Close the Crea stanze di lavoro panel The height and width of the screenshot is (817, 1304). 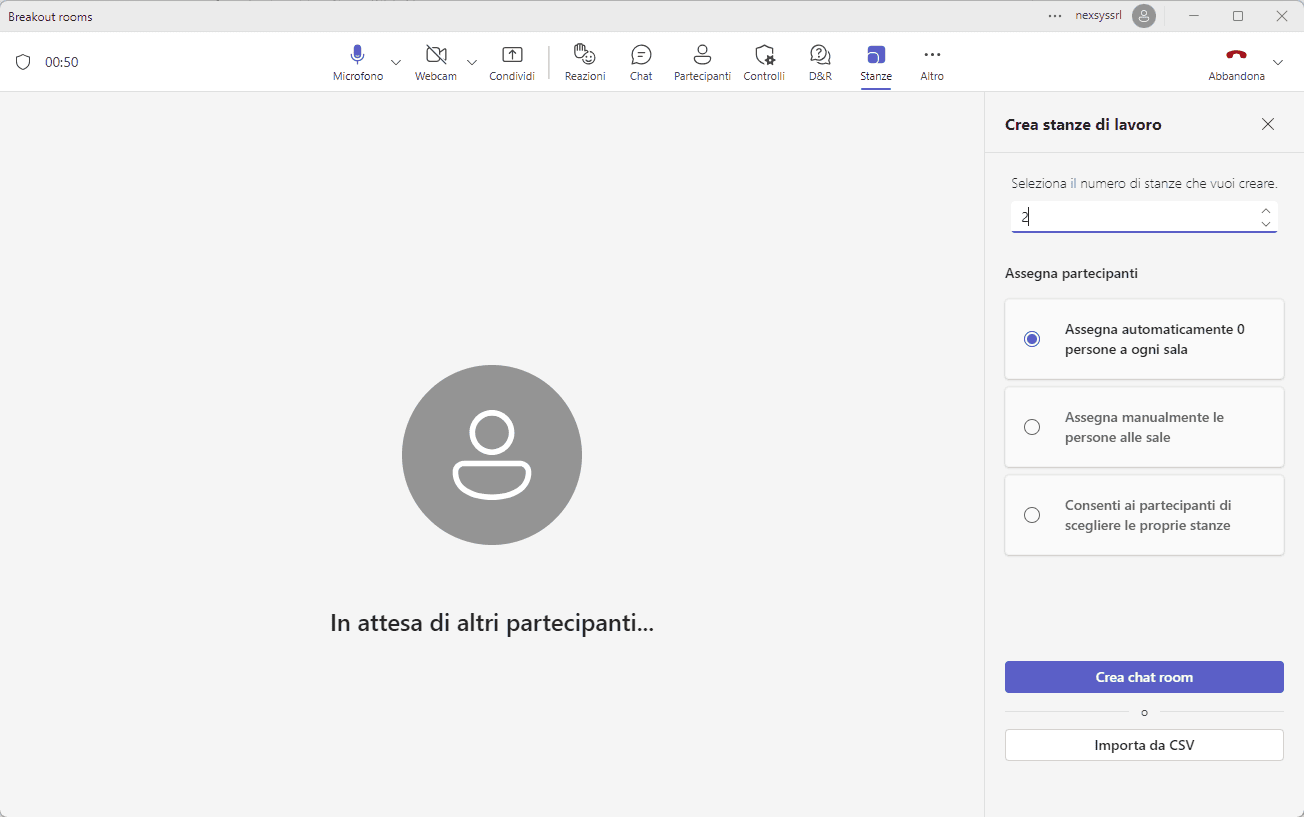(1268, 124)
